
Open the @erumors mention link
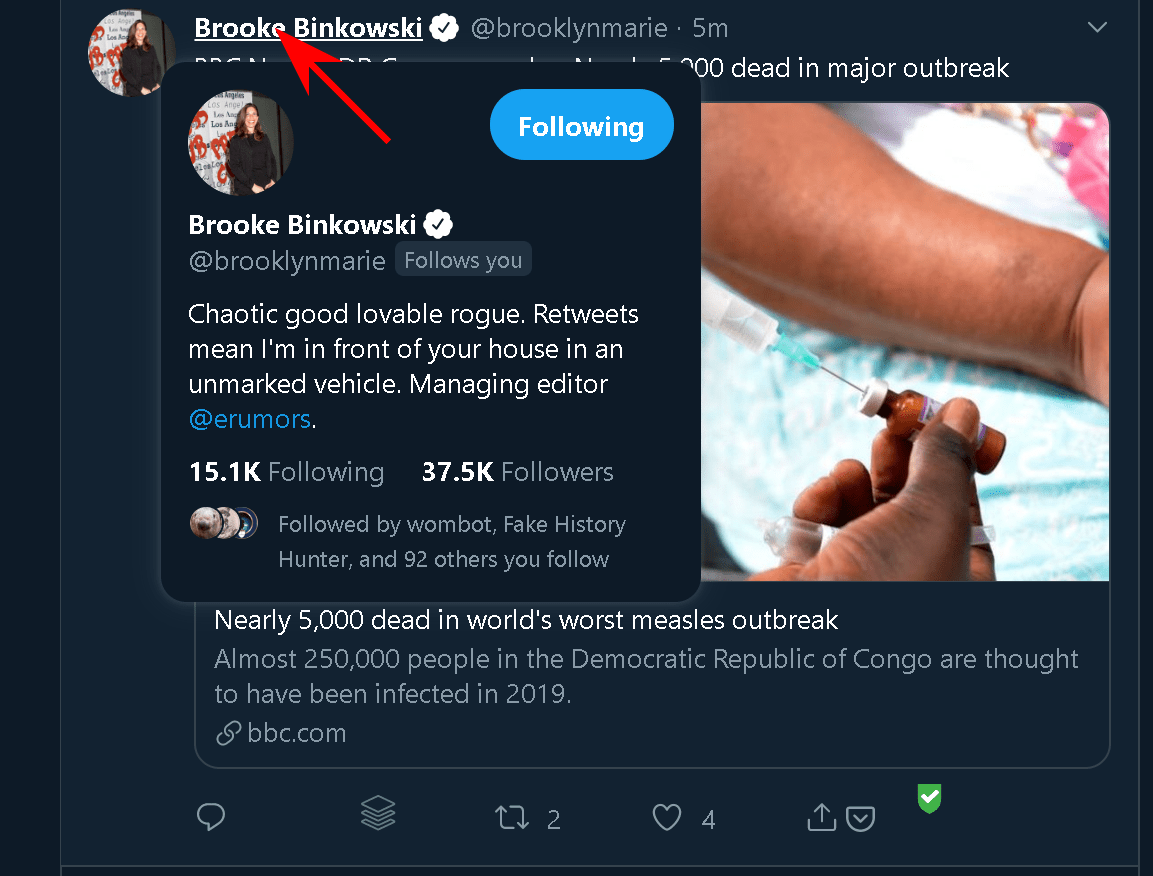pyautogui.click(x=250, y=419)
